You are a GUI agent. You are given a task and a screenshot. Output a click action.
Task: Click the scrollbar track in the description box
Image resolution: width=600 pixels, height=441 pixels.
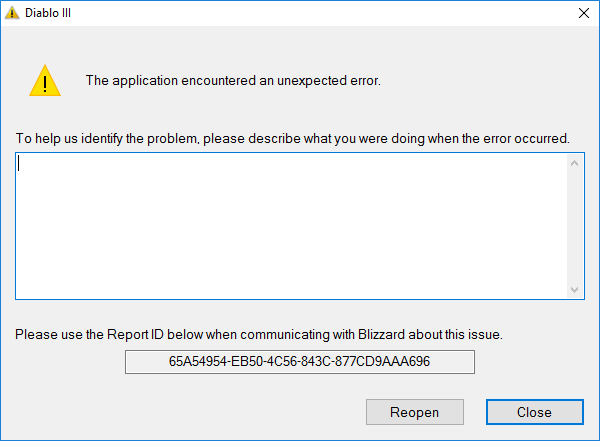pyautogui.click(x=574, y=227)
